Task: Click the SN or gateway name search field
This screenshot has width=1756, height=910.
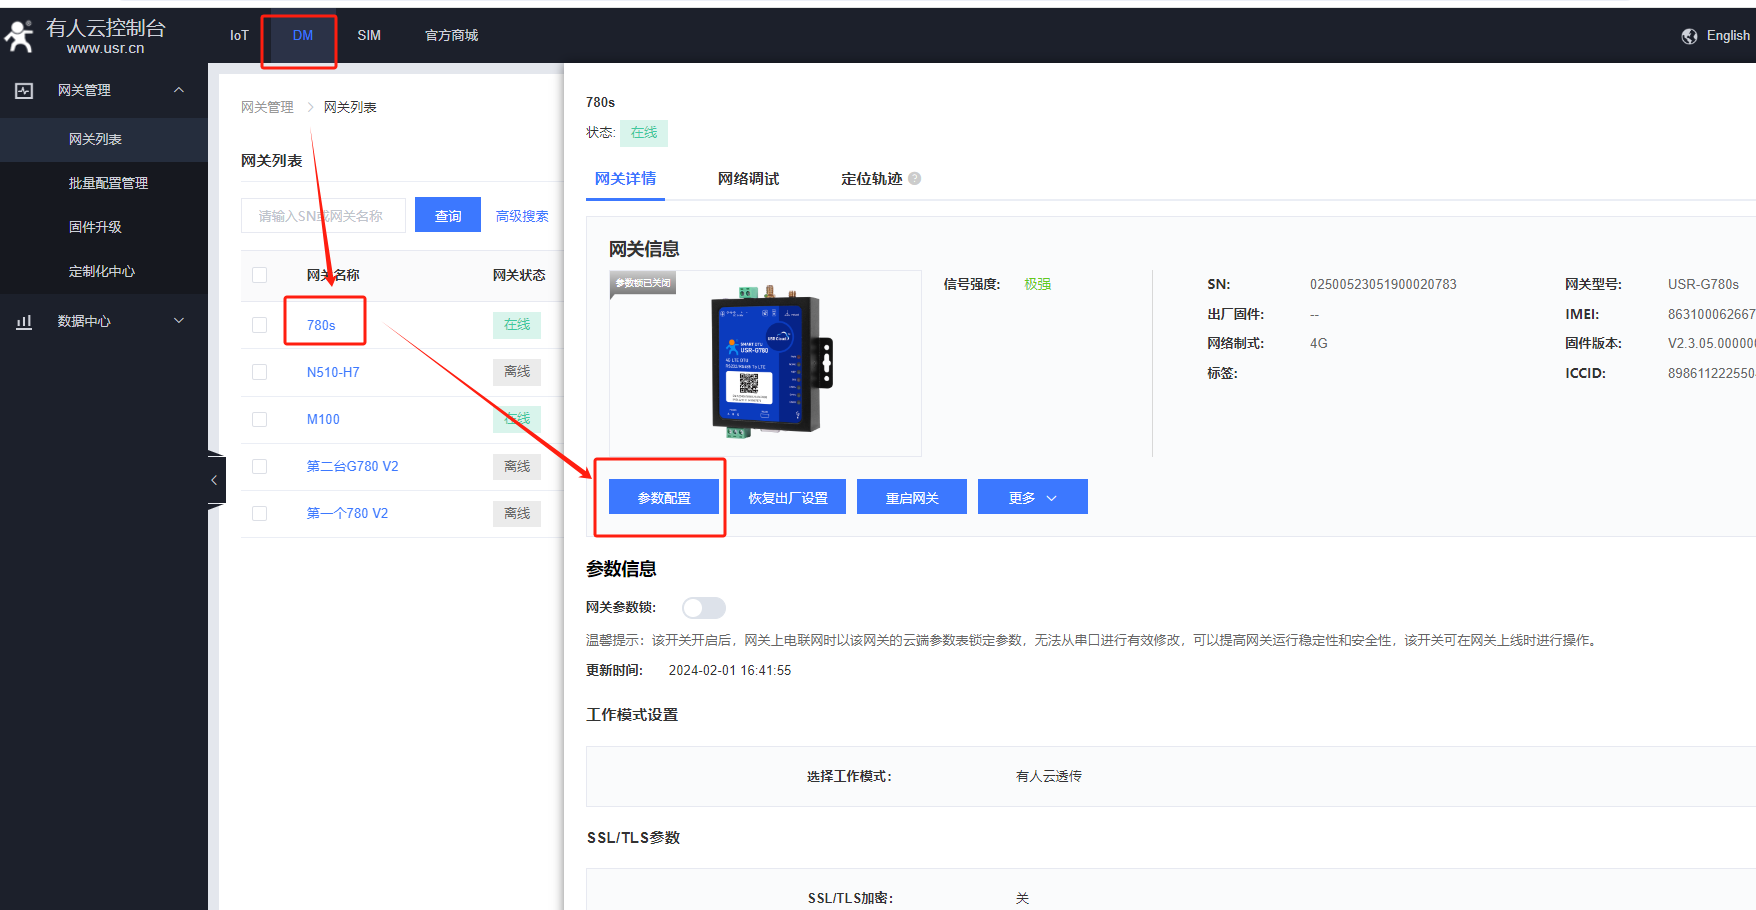Action: 323,216
